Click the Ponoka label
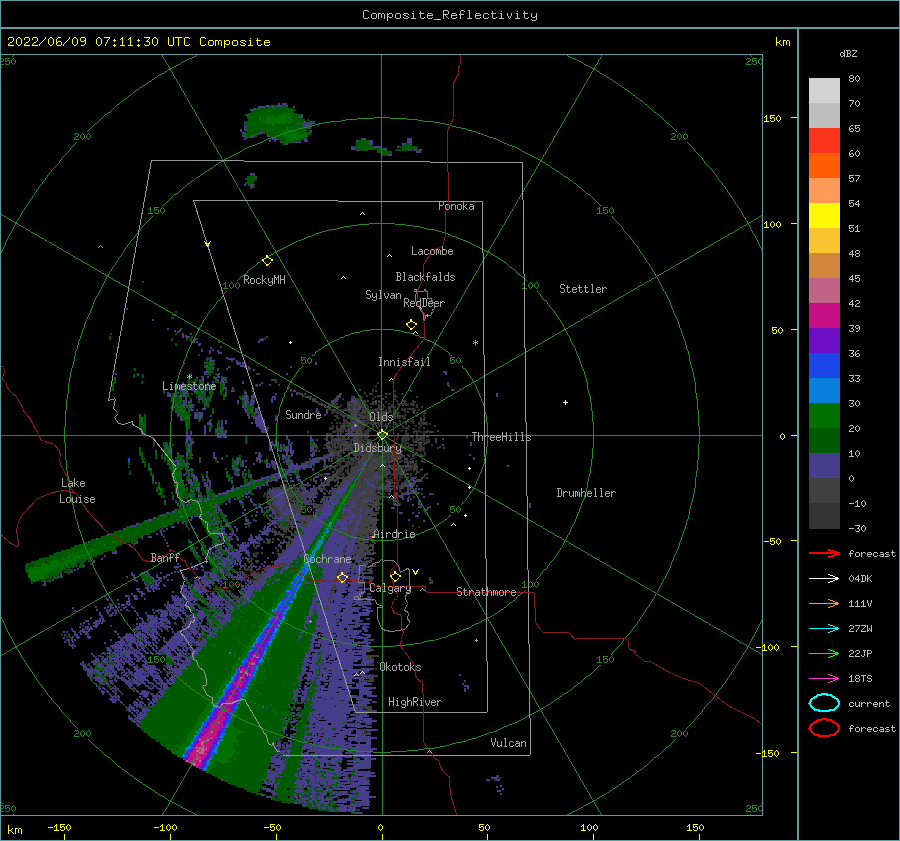 tap(456, 206)
